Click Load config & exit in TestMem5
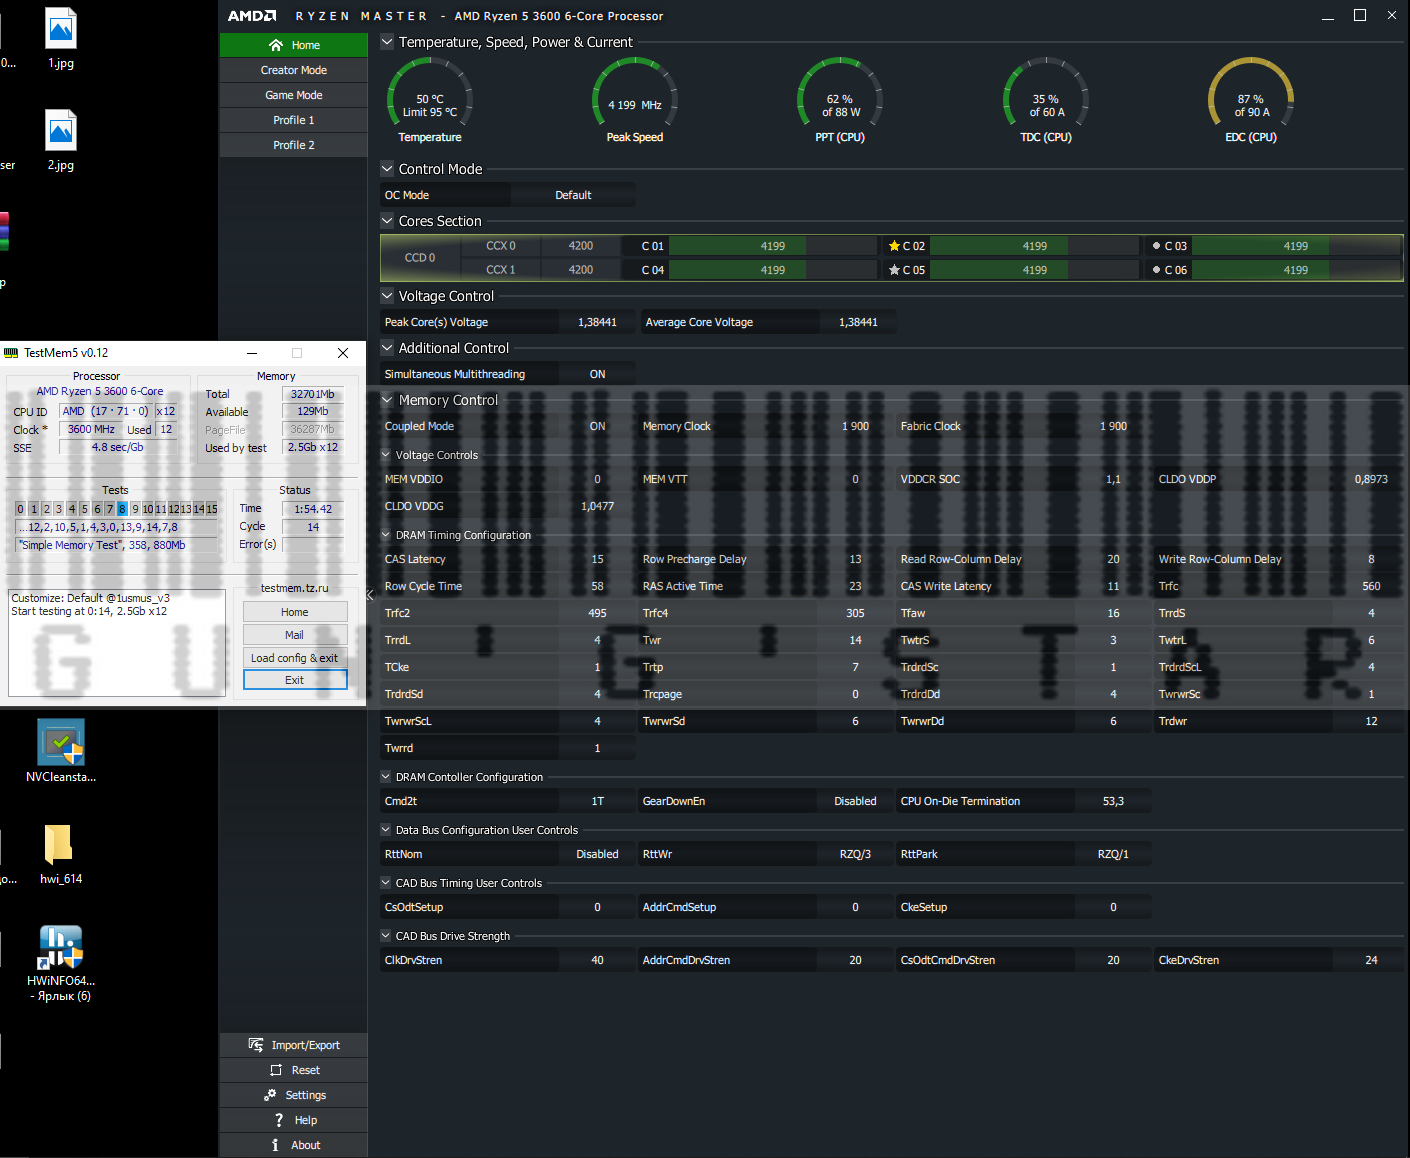 [x=295, y=658]
